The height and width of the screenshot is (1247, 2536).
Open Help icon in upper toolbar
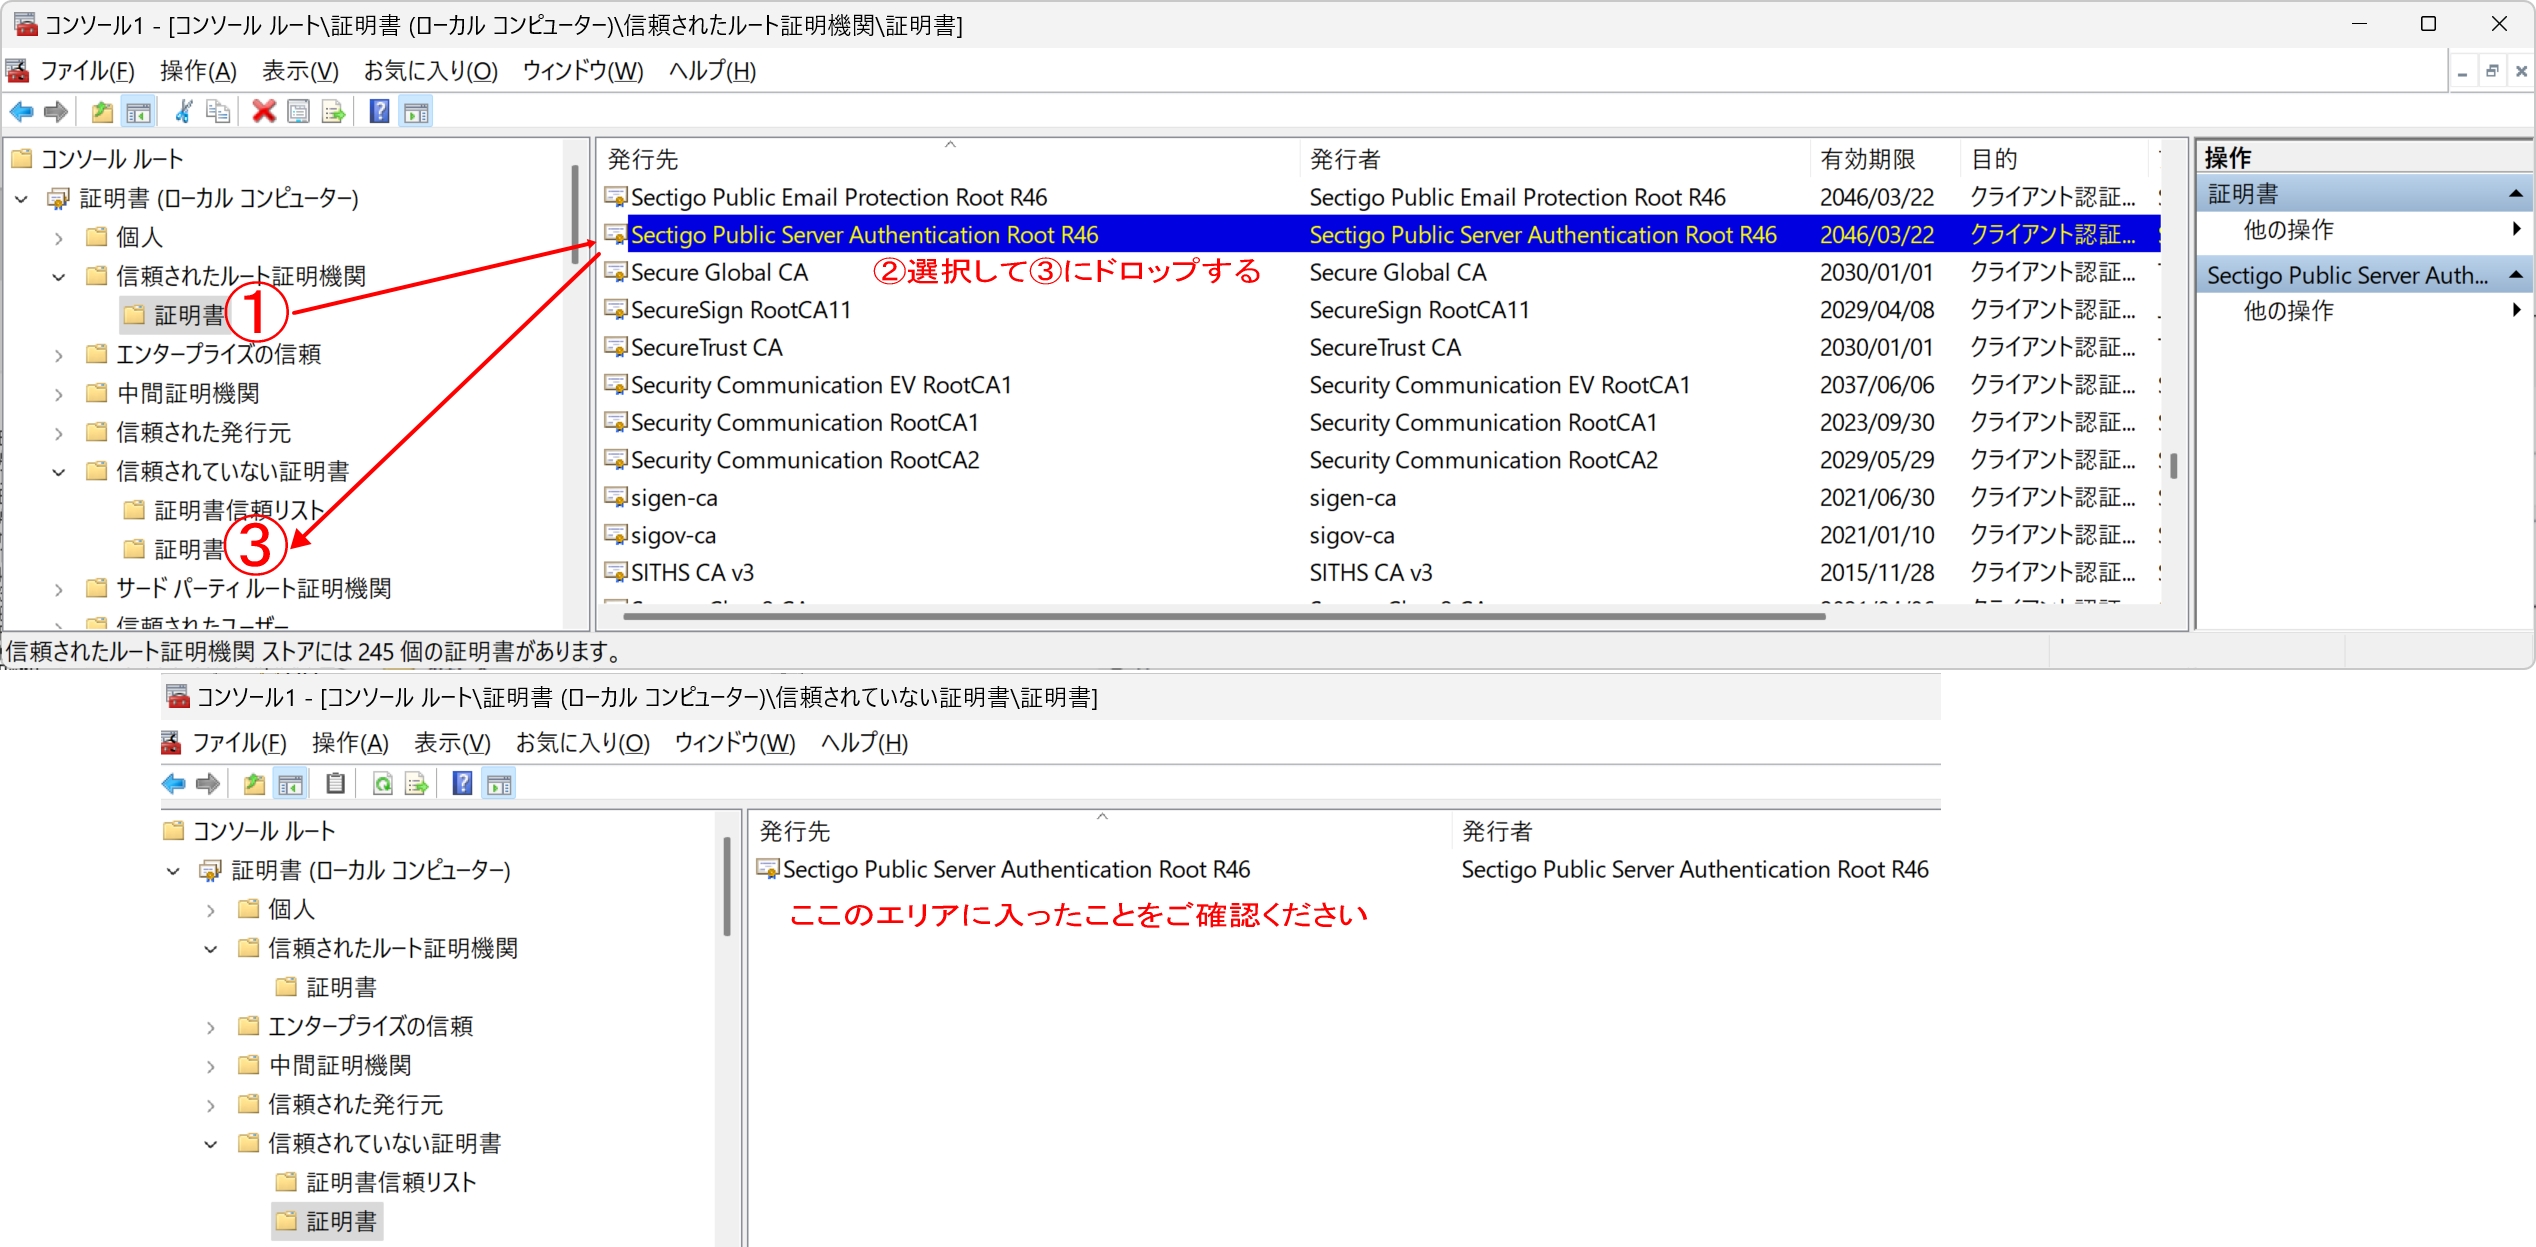point(380,112)
